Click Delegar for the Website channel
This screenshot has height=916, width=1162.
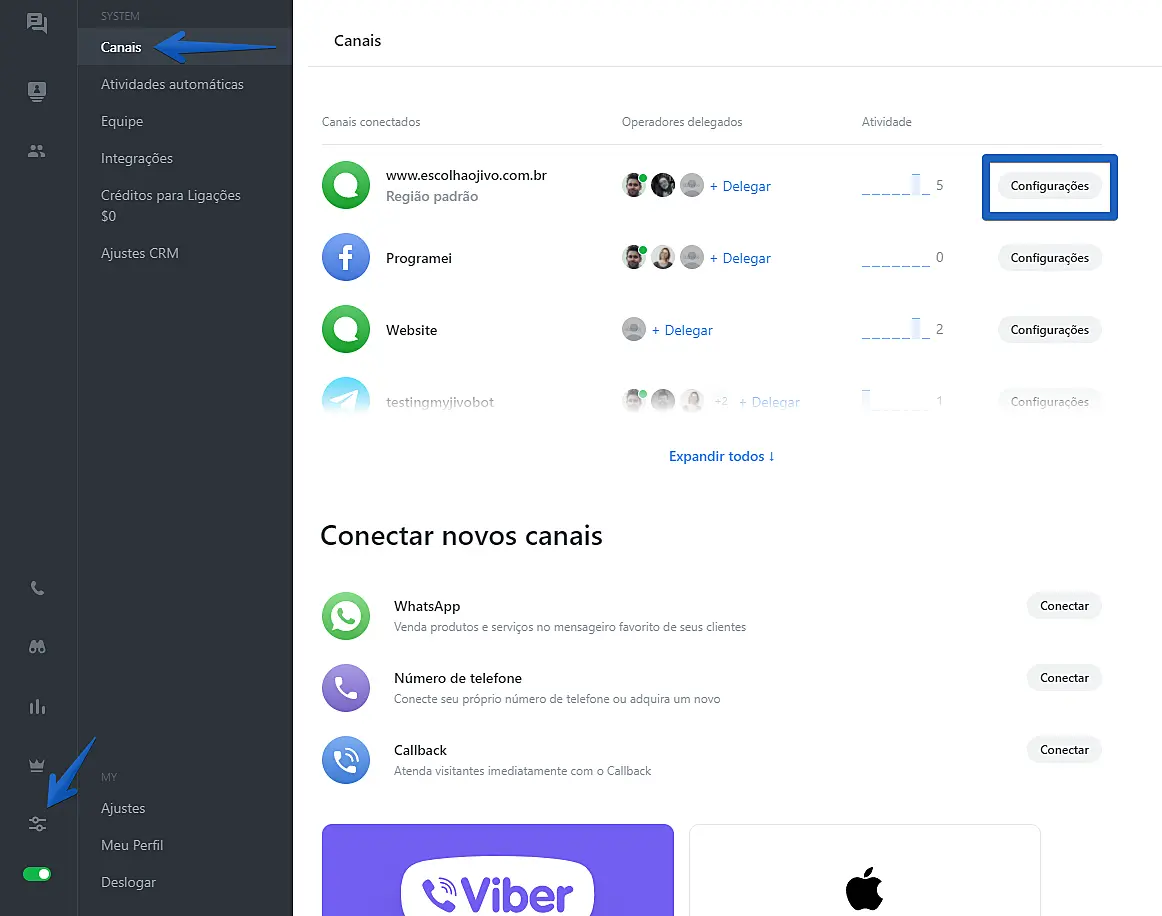[x=683, y=330]
